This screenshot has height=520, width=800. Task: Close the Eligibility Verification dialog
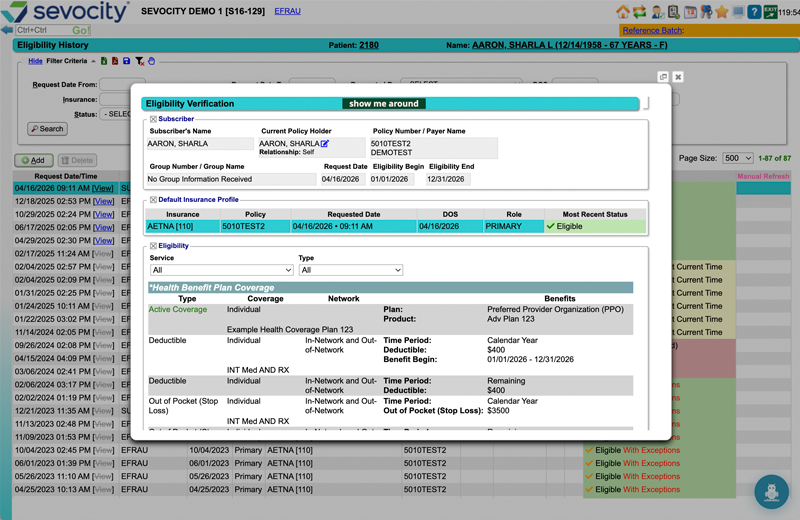click(x=678, y=77)
